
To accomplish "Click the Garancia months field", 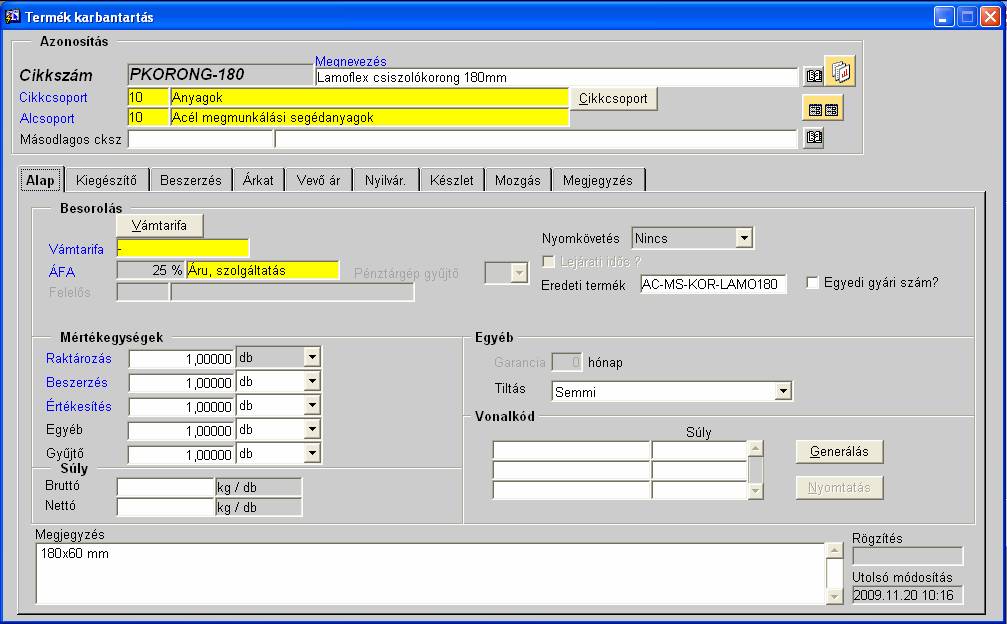I will pyautogui.click(x=567, y=362).
